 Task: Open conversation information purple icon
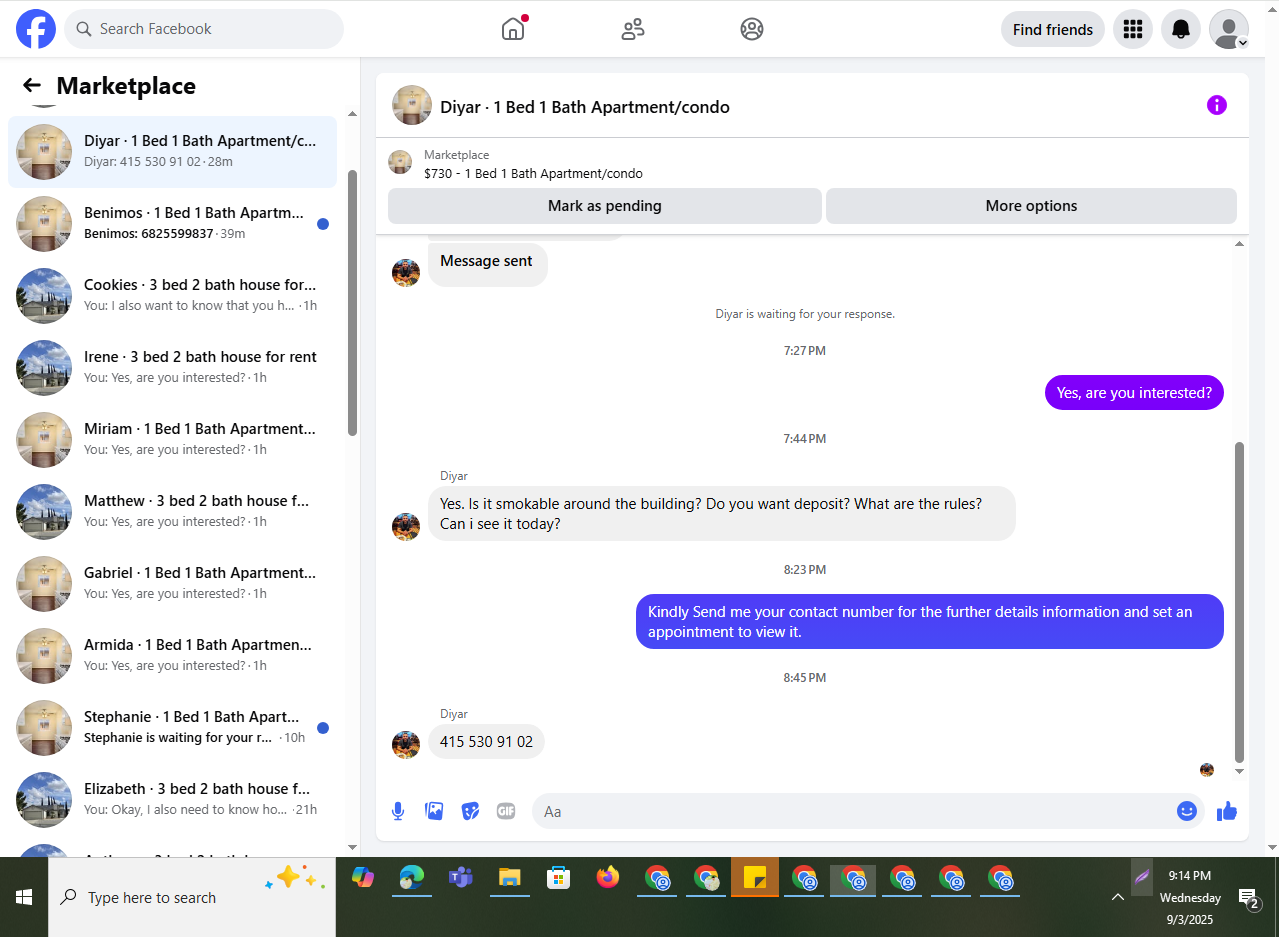1217,105
